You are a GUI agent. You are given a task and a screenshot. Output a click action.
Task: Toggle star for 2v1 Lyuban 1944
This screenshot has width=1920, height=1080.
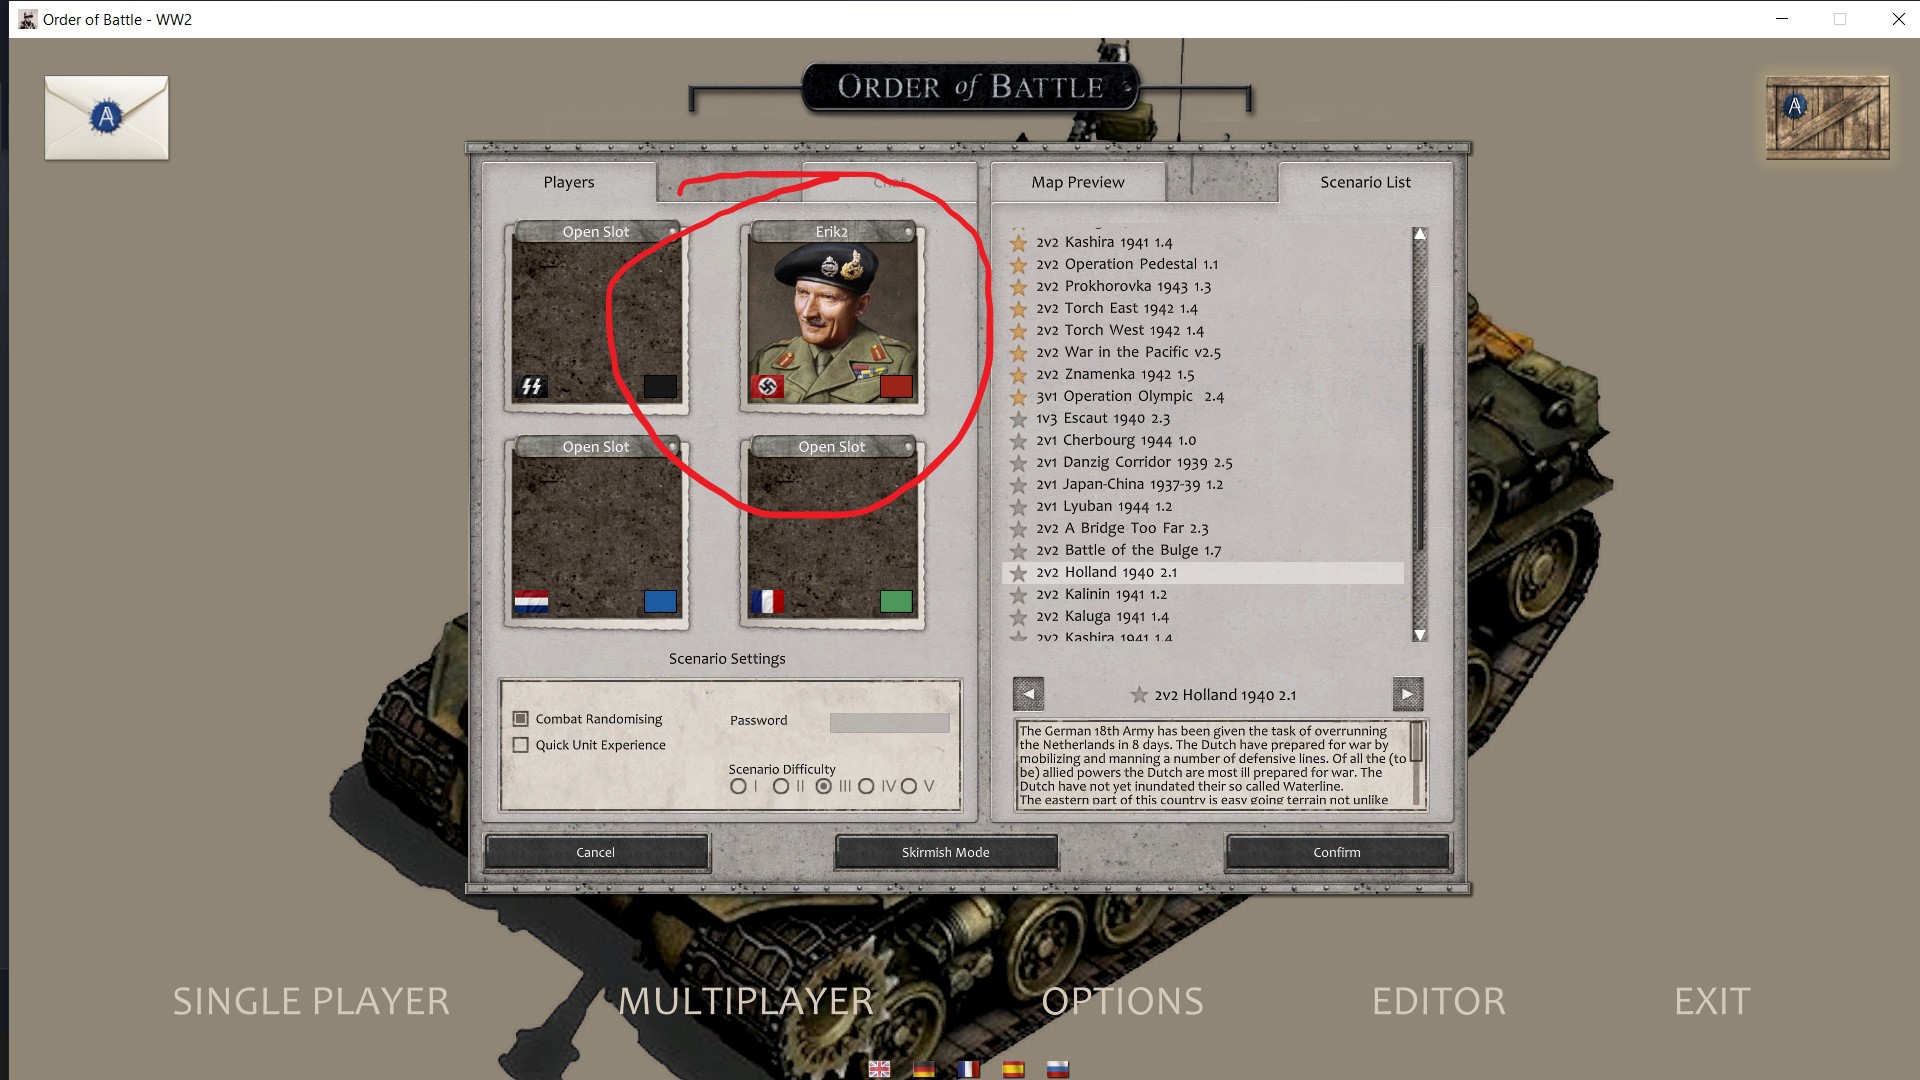click(x=1018, y=506)
